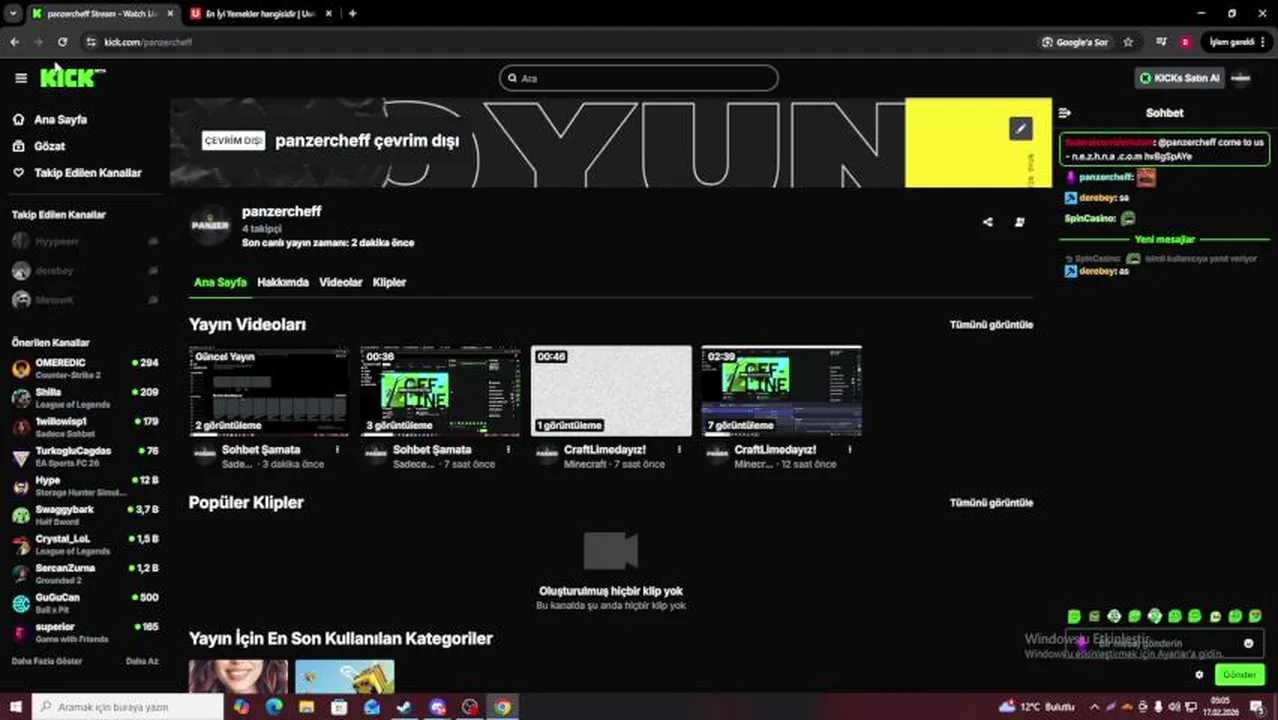Screen dimensions: 1278x720
Task: Open chat settings gear icon
Action: [x=1199, y=674]
